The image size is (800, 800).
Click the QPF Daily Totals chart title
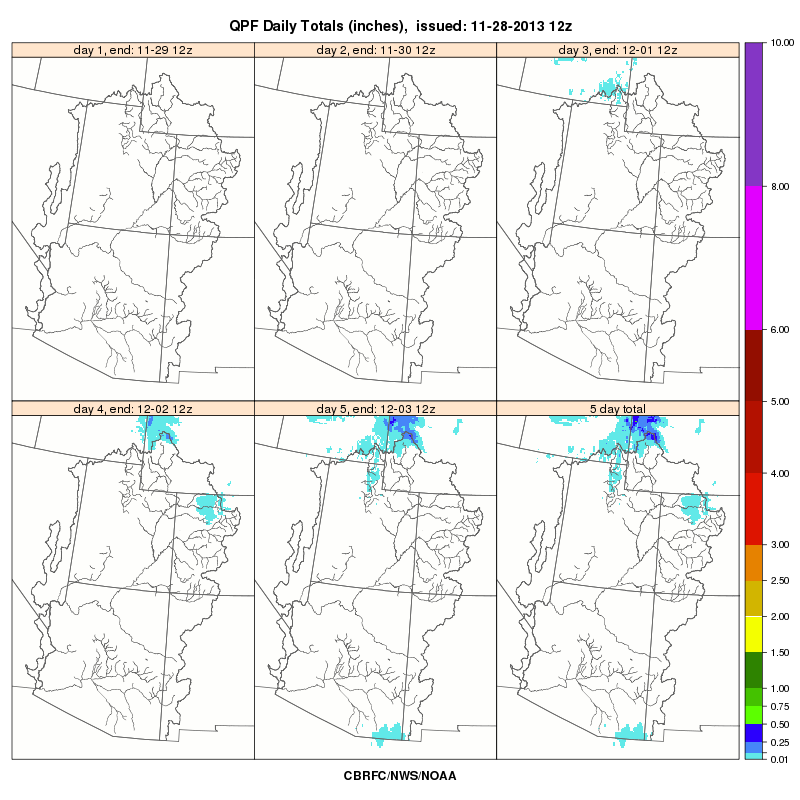(401, 26)
